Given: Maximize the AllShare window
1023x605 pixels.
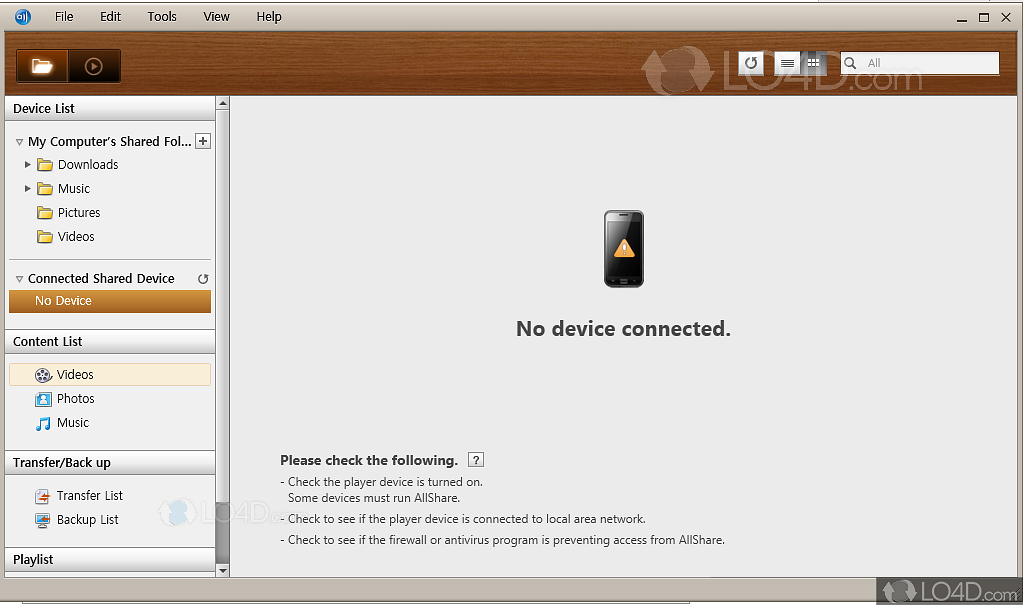Looking at the screenshot, I should pyautogui.click(x=984, y=18).
